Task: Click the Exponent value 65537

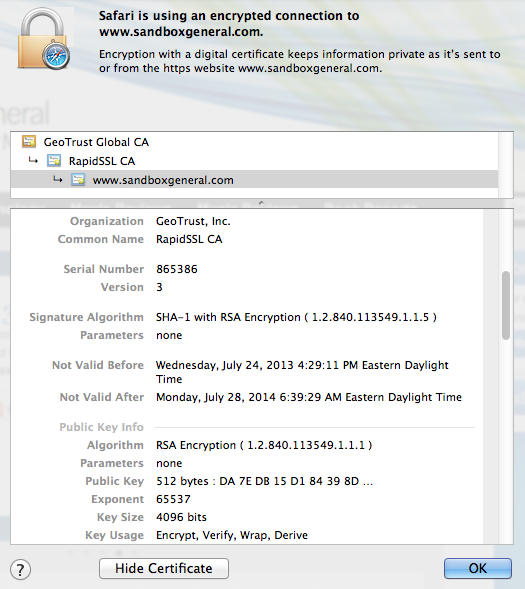Action: click(x=173, y=499)
